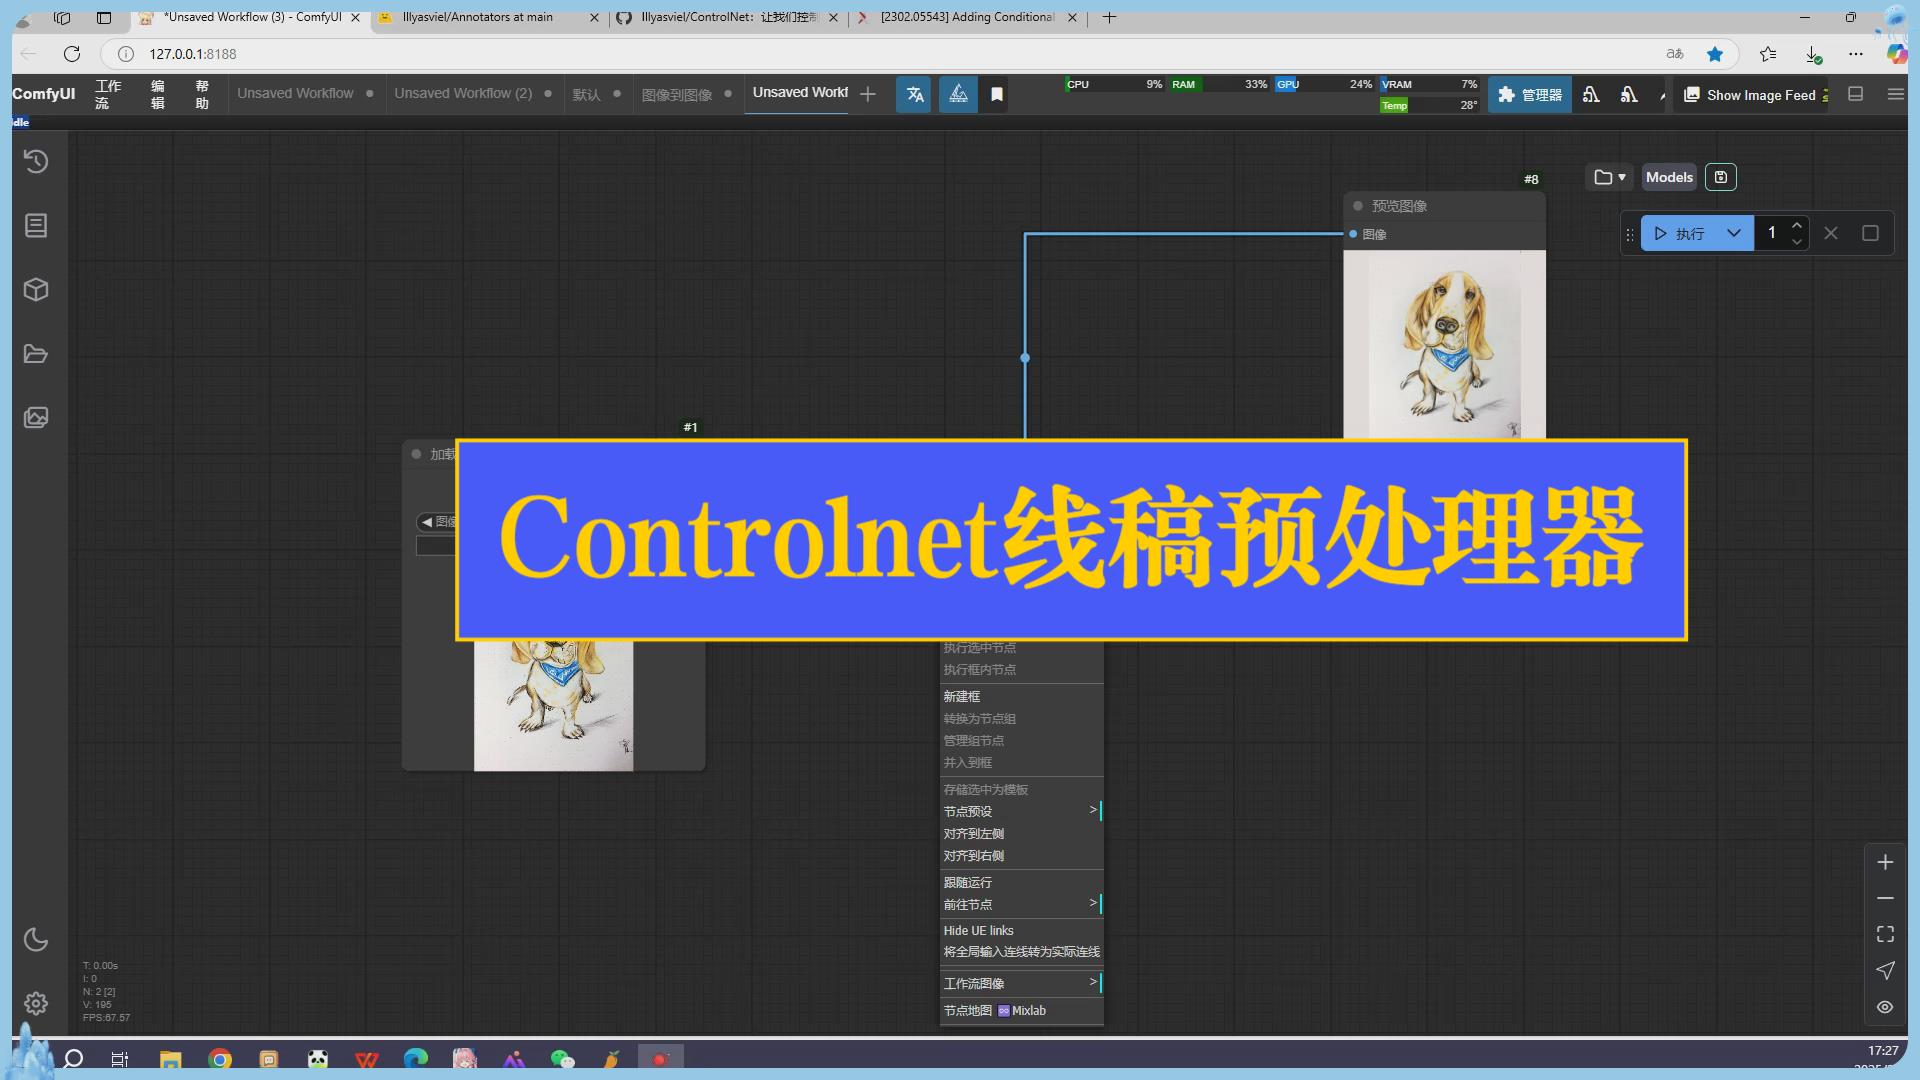Click the first unload models icon after 管理器
The width and height of the screenshot is (1920, 1080).
point(1591,94)
